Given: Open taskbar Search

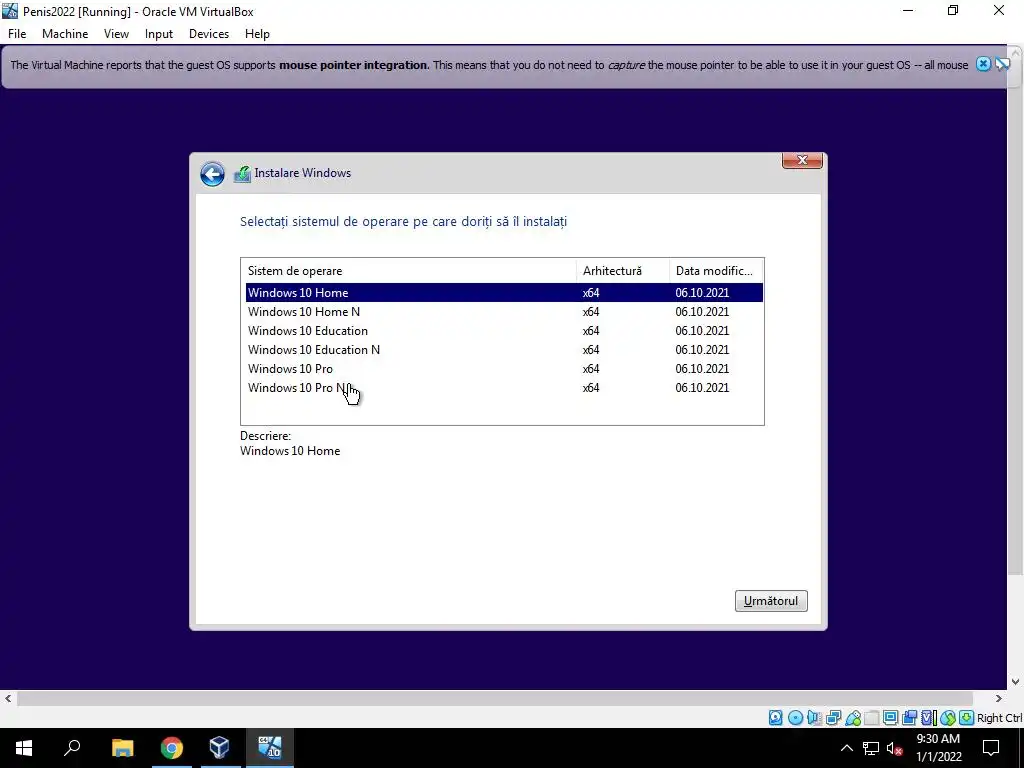Looking at the screenshot, I should pyautogui.click(x=72, y=748).
